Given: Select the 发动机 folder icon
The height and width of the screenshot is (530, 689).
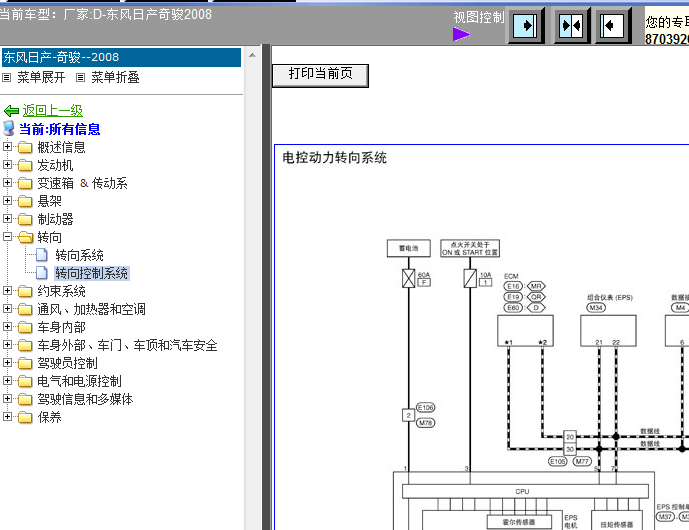Looking at the screenshot, I should coord(25,165).
